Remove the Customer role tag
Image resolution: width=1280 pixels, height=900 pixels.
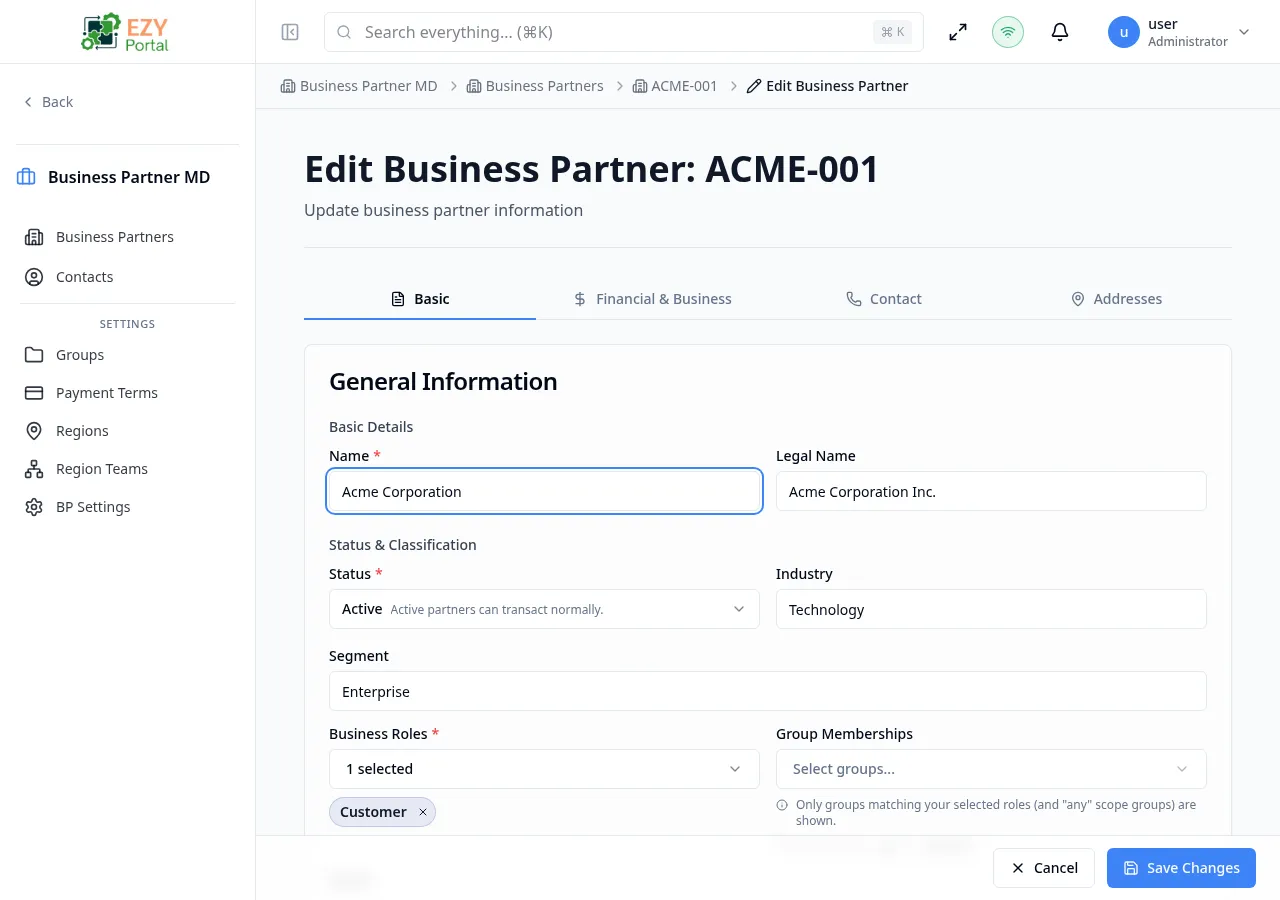point(422,811)
